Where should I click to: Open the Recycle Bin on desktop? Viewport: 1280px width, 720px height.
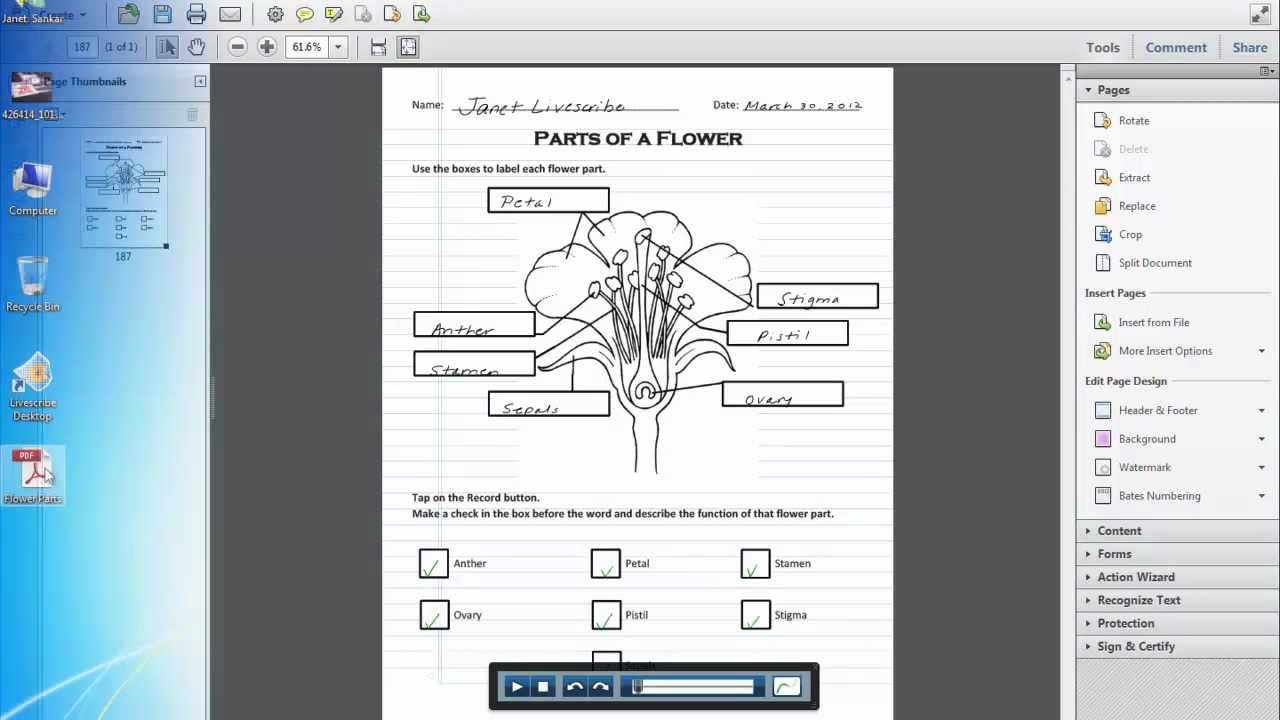tap(33, 284)
